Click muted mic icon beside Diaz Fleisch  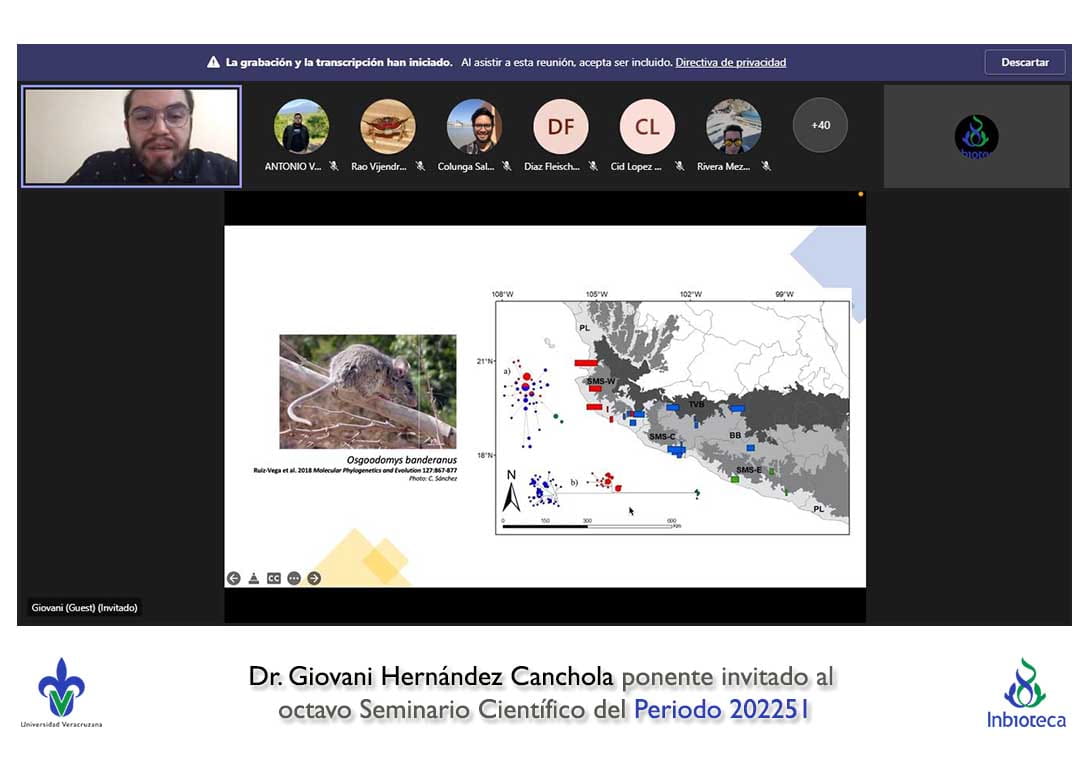(593, 166)
